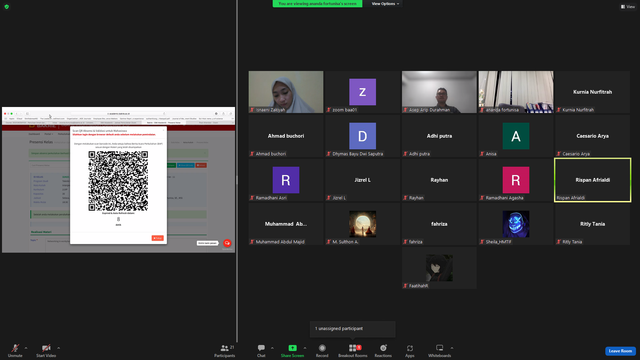Click Ramadhani Agasha's pink R avatar
This screenshot has width=640, height=360.
pos(516,180)
